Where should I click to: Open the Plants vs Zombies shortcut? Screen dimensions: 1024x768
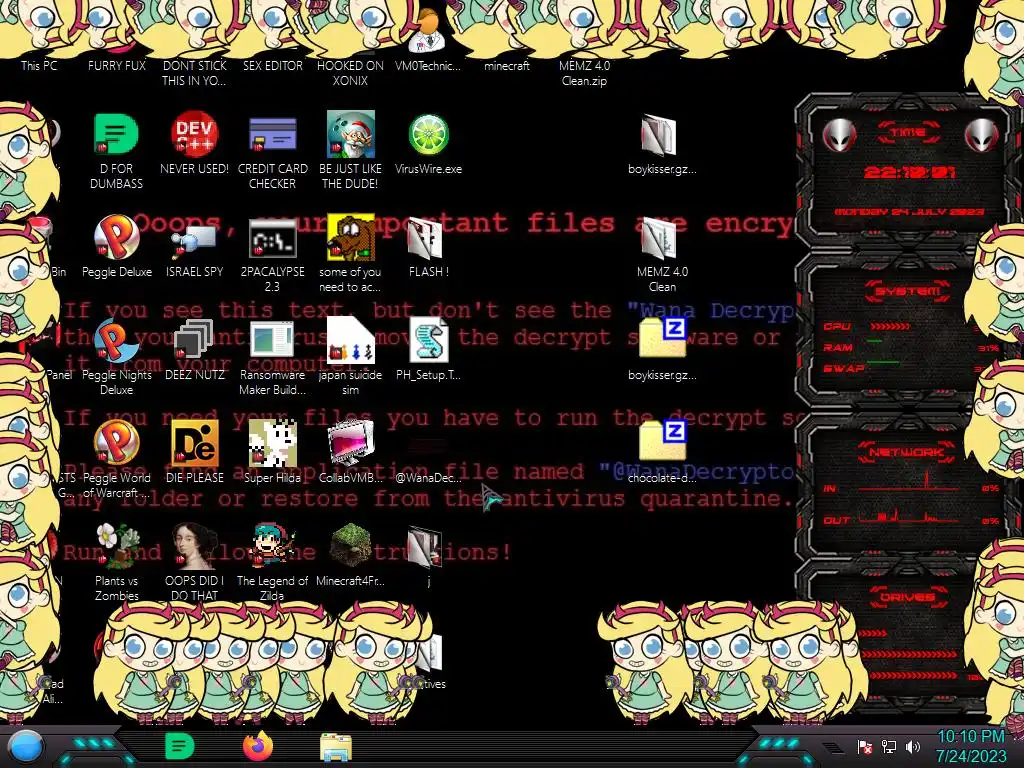click(116, 547)
